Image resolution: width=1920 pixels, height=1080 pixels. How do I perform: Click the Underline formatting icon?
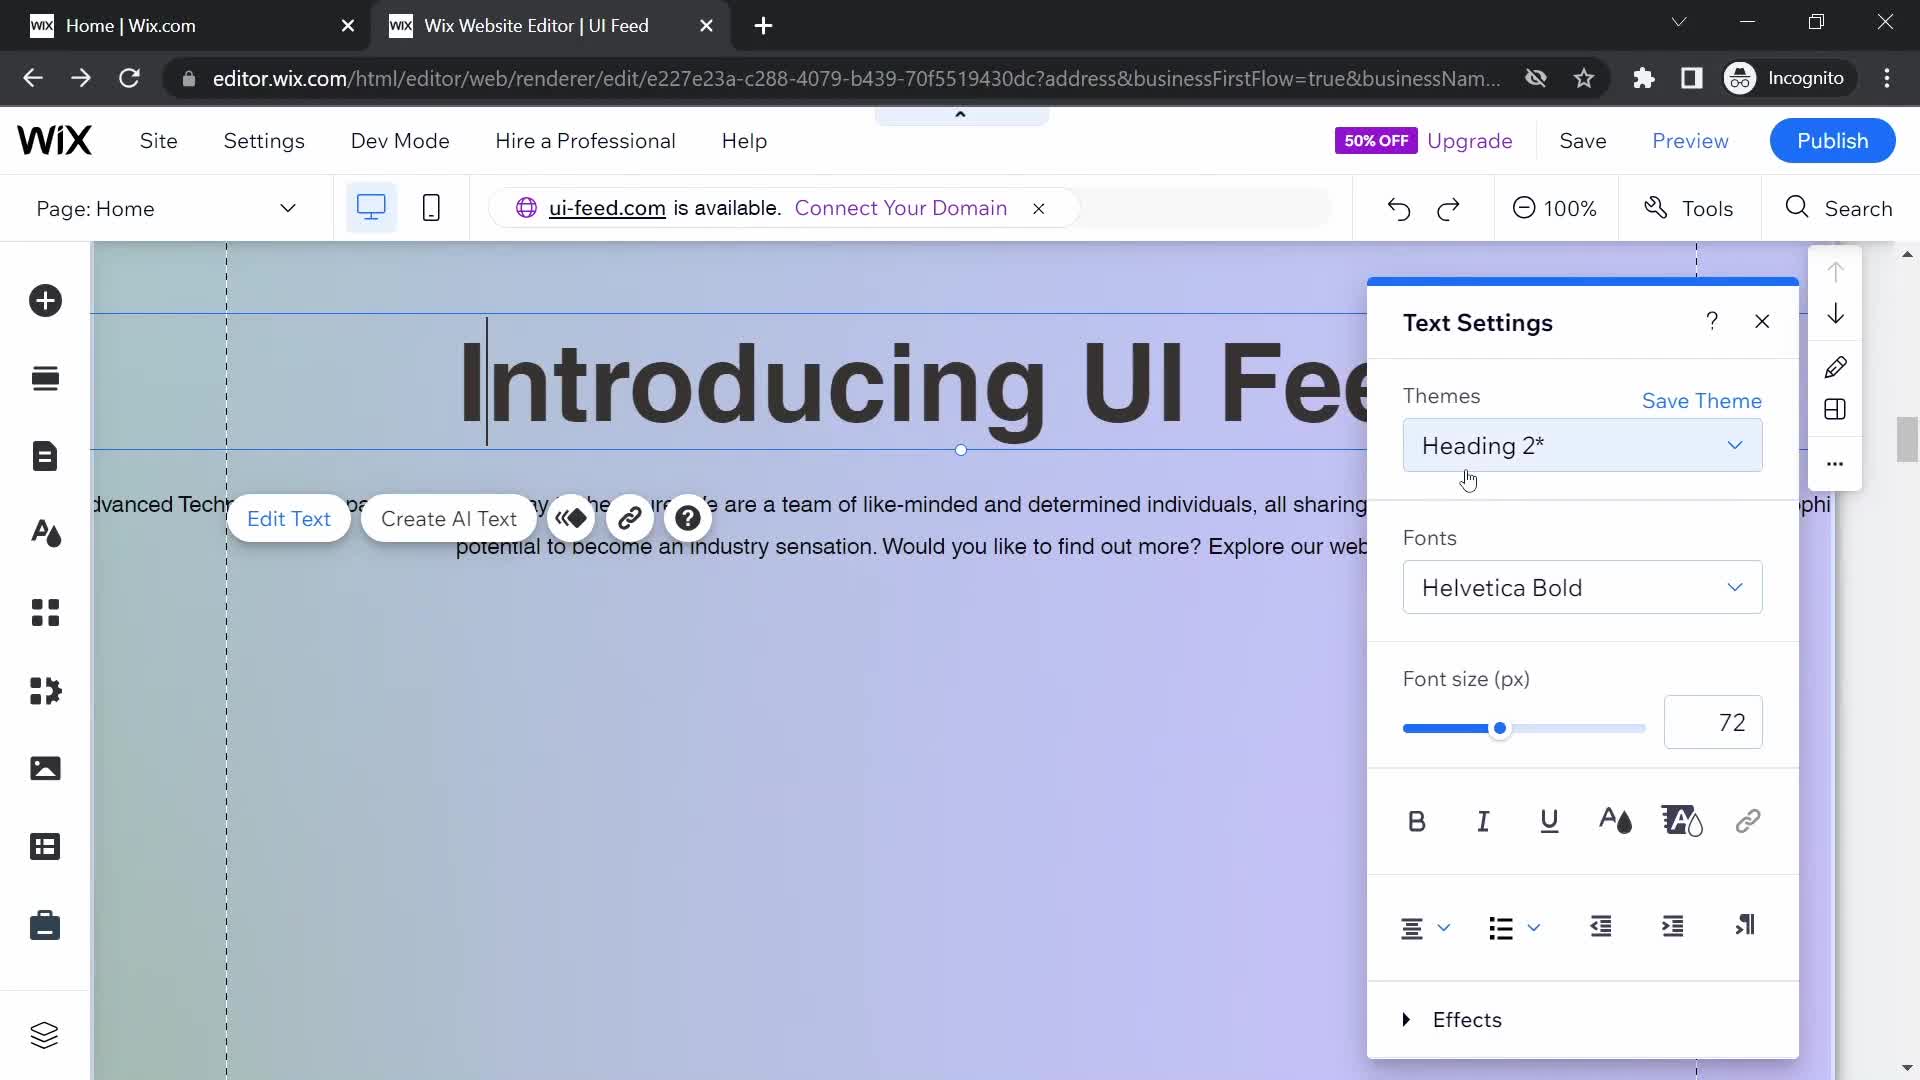click(x=1549, y=822)
